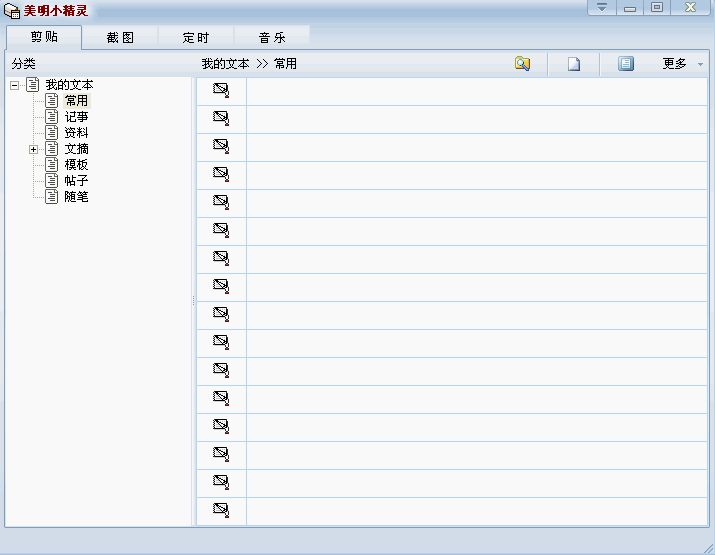Click the document icon beside 记事
This screenshot has width=715, height=555.
pos(52,117)
